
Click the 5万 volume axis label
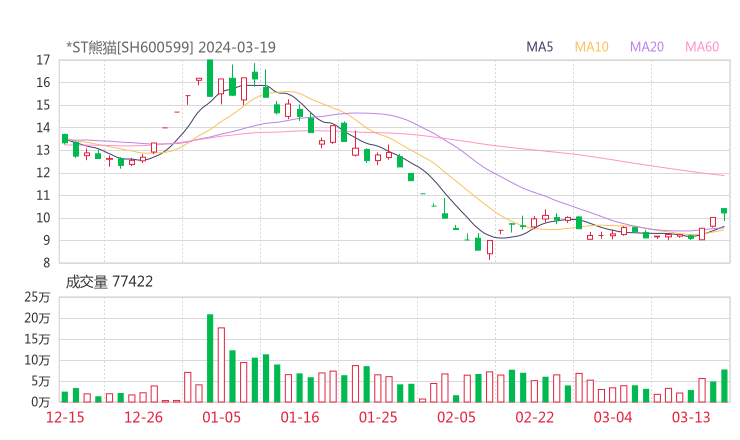tap(41, 381)
